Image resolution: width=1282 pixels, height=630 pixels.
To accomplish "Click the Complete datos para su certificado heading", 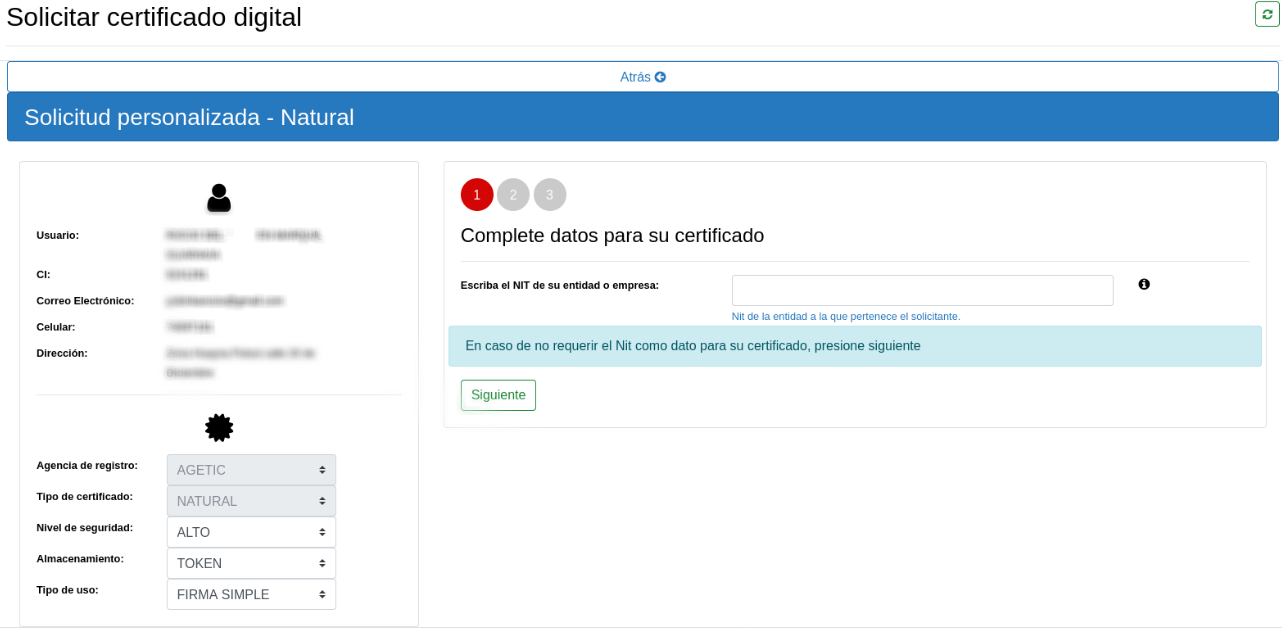I will [x=612, y=236].
